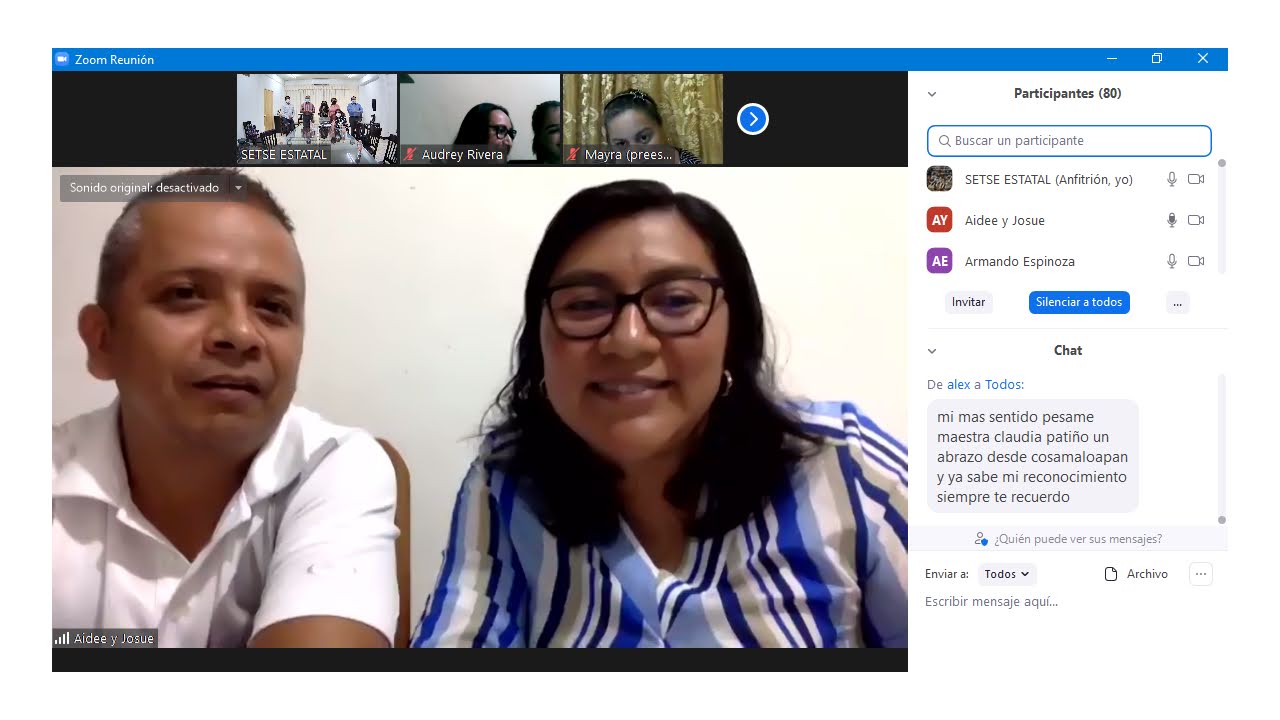Select SETSE ESTATAL video thumbnail
The width and height of the screenshot is (1280, 720).
coord(317,119)
